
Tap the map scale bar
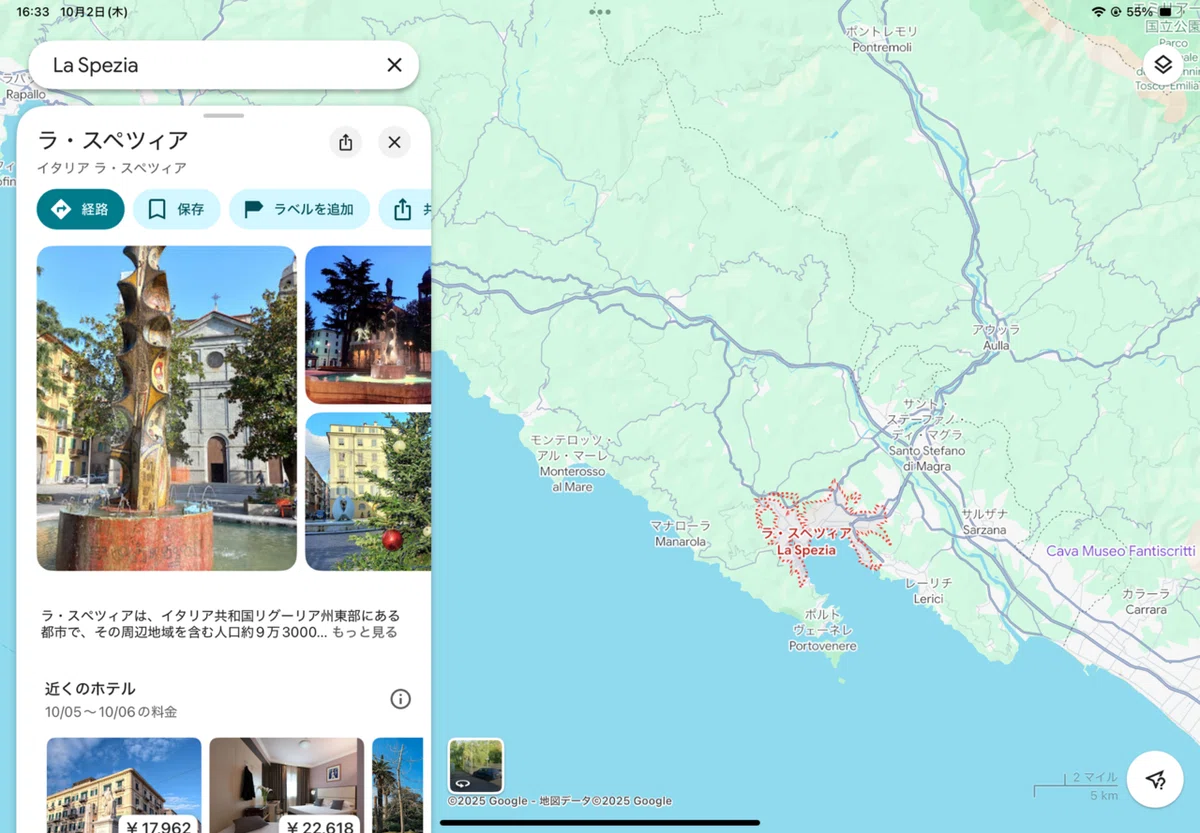[x=1077, y=786]
